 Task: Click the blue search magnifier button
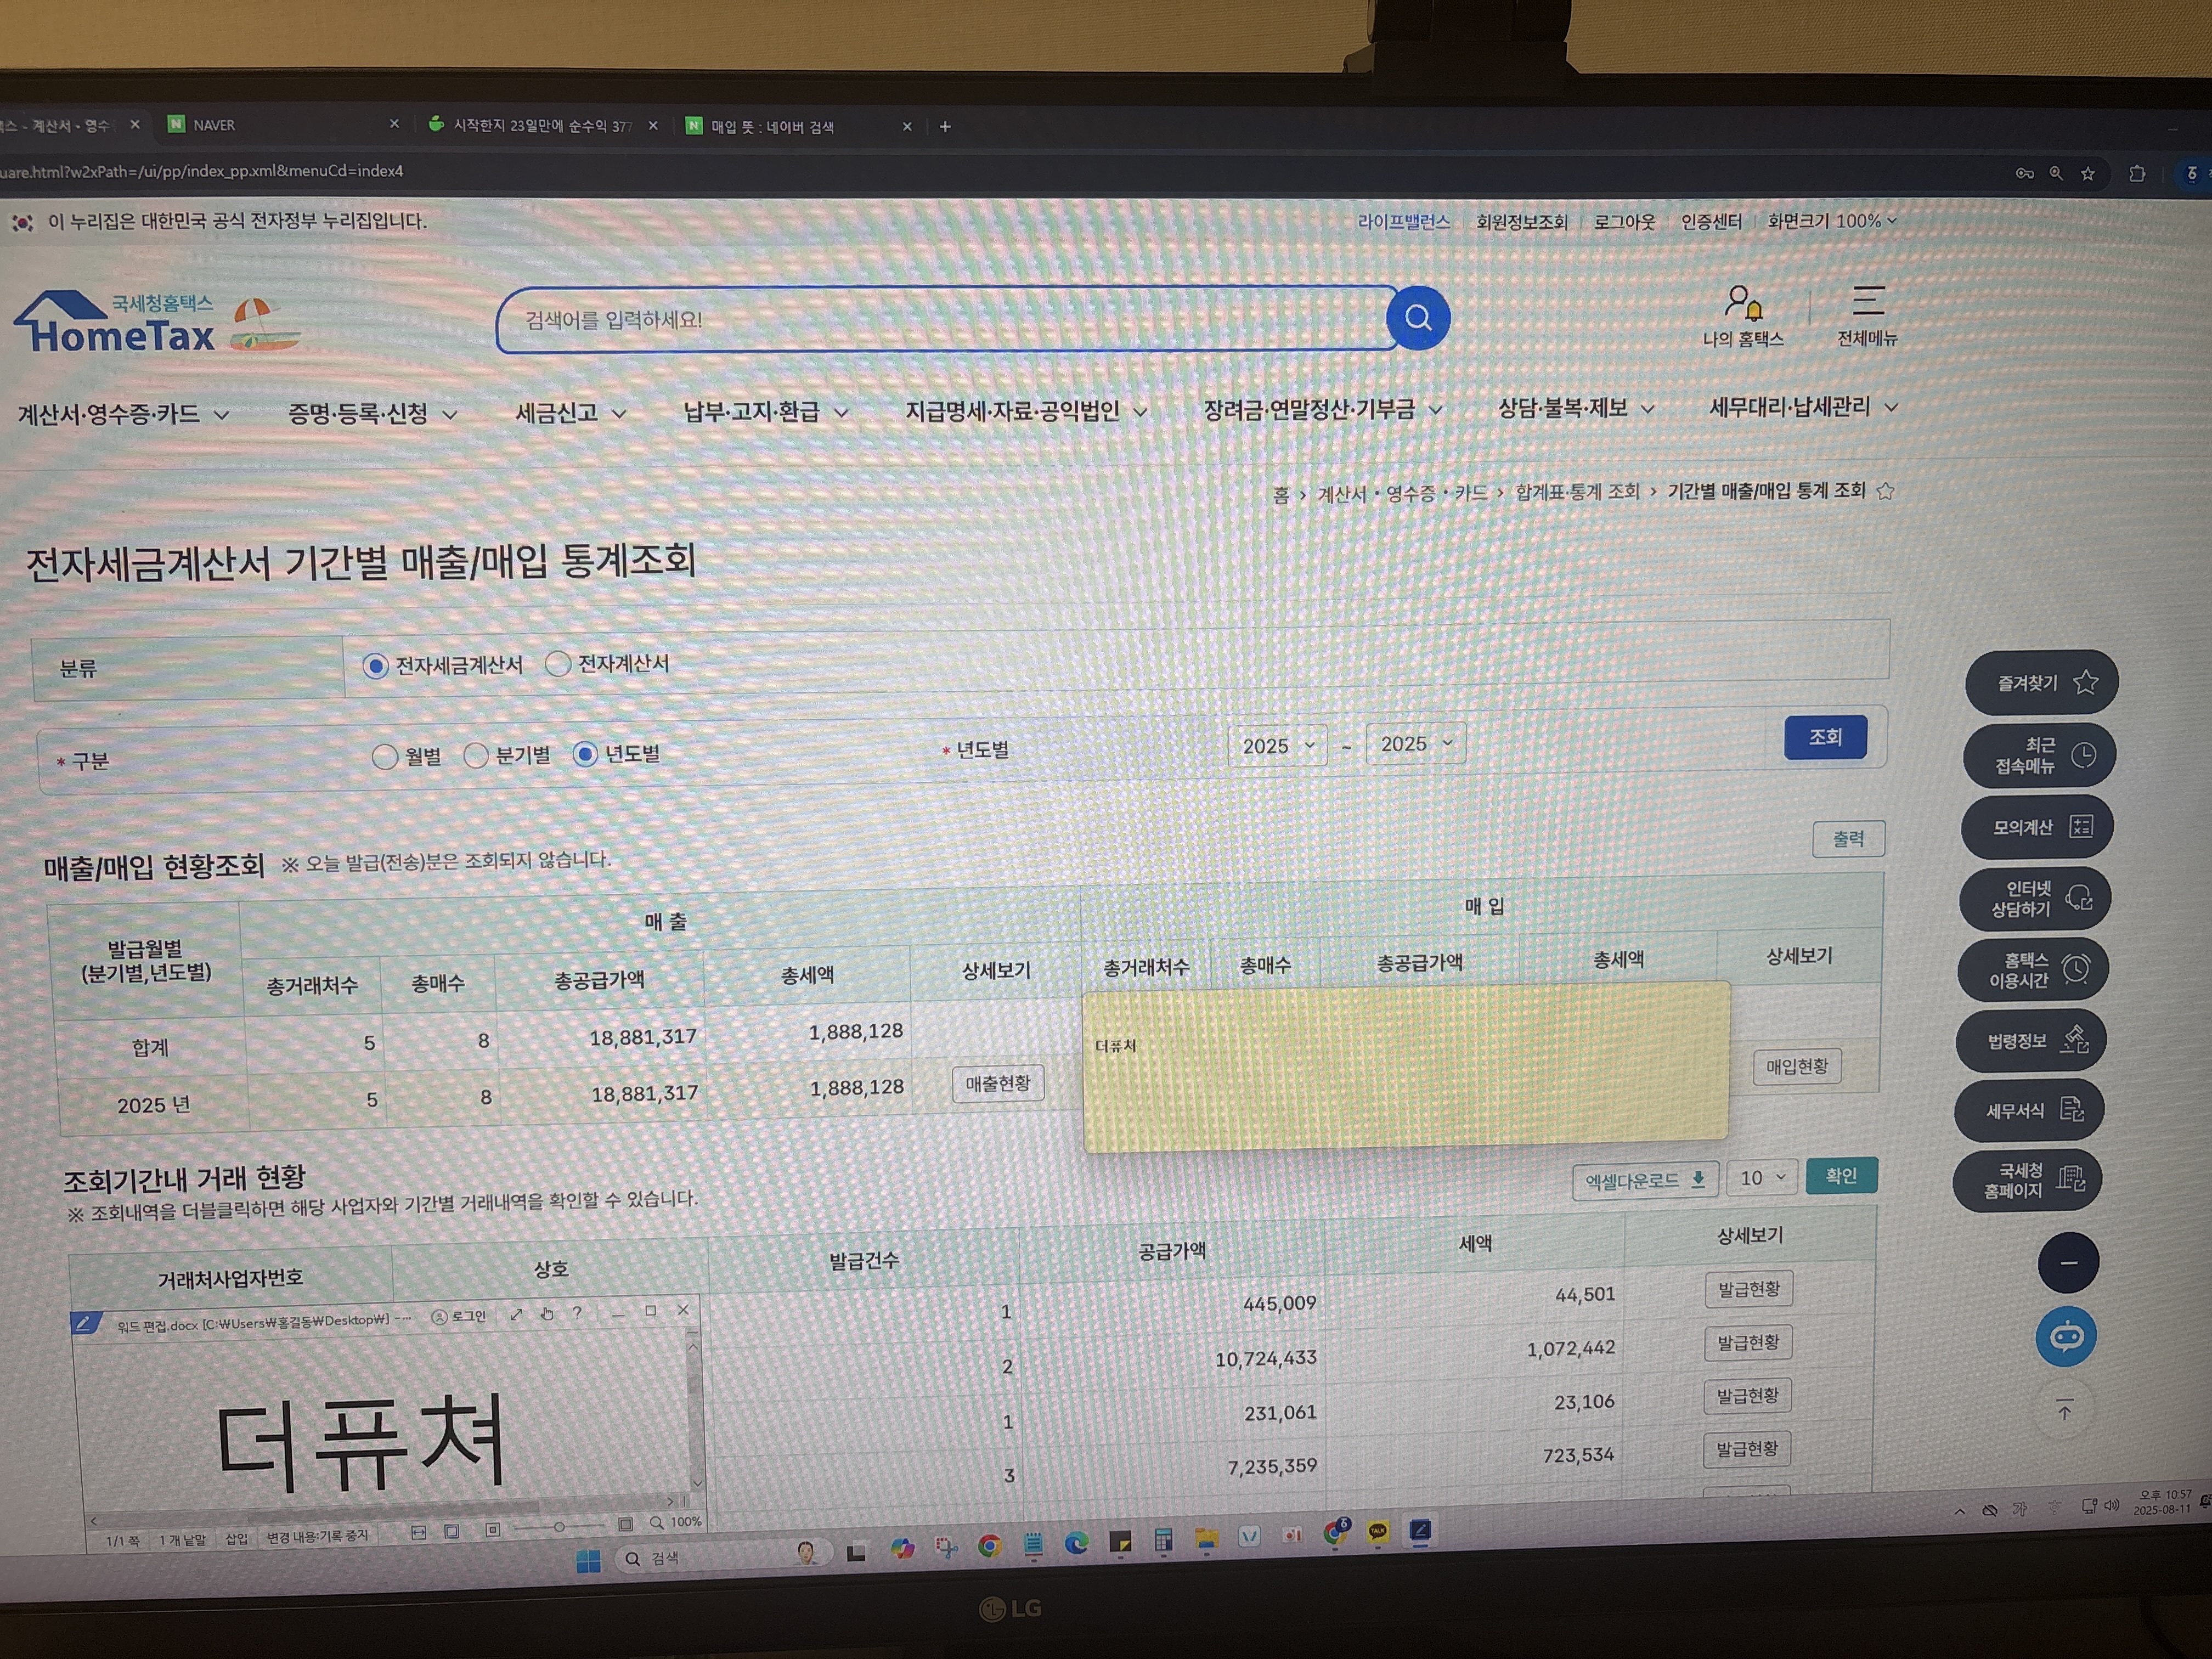[x=1418, y=318]
